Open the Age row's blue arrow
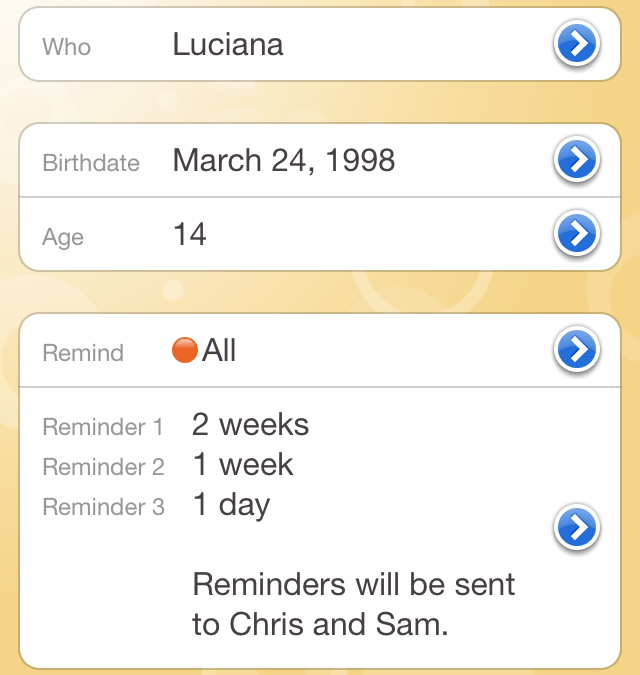 click(x=576, y=233)
